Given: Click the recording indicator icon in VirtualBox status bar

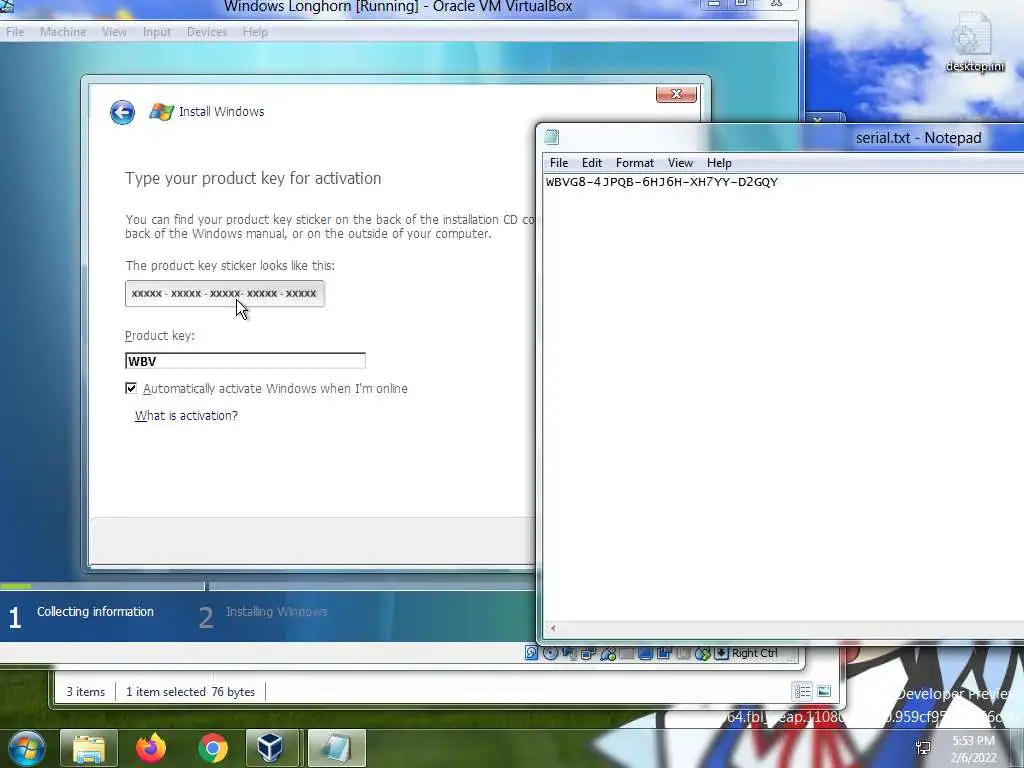Looking at the screenshot, I should point(664,653).
